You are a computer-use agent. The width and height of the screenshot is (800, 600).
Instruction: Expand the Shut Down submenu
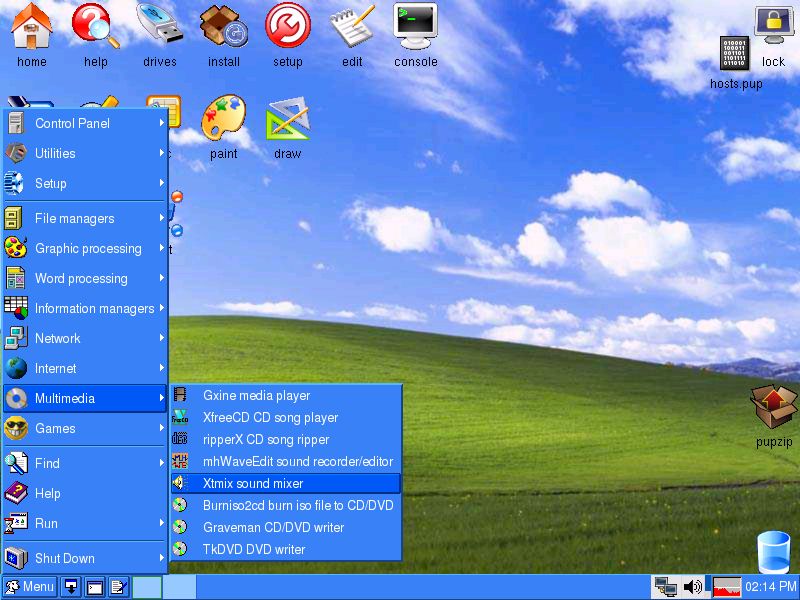pos(85,558)
